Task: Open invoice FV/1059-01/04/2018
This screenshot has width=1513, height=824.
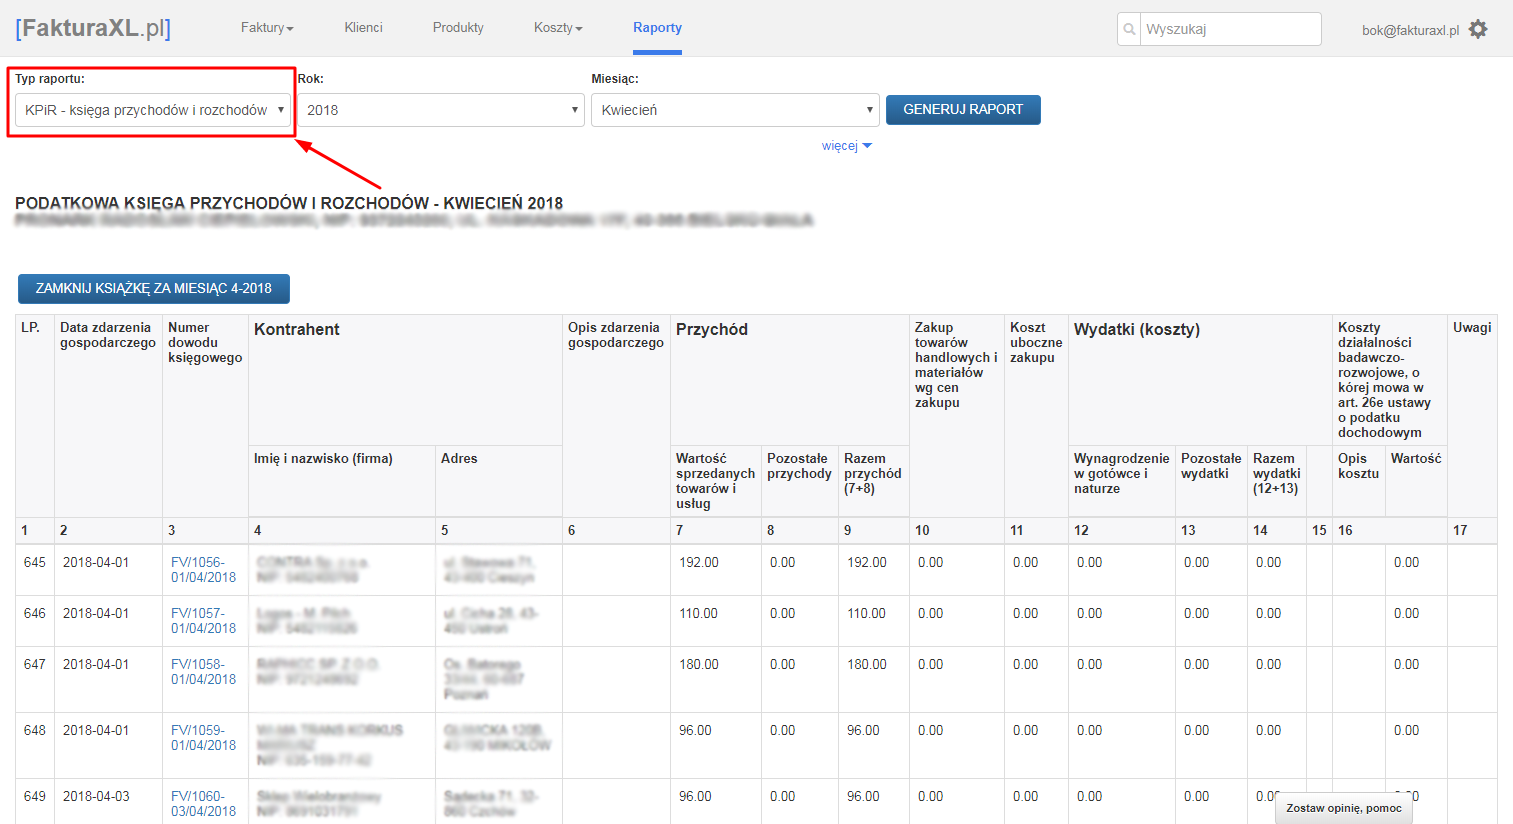Action: pyautogui.click(x=203, y=738)
